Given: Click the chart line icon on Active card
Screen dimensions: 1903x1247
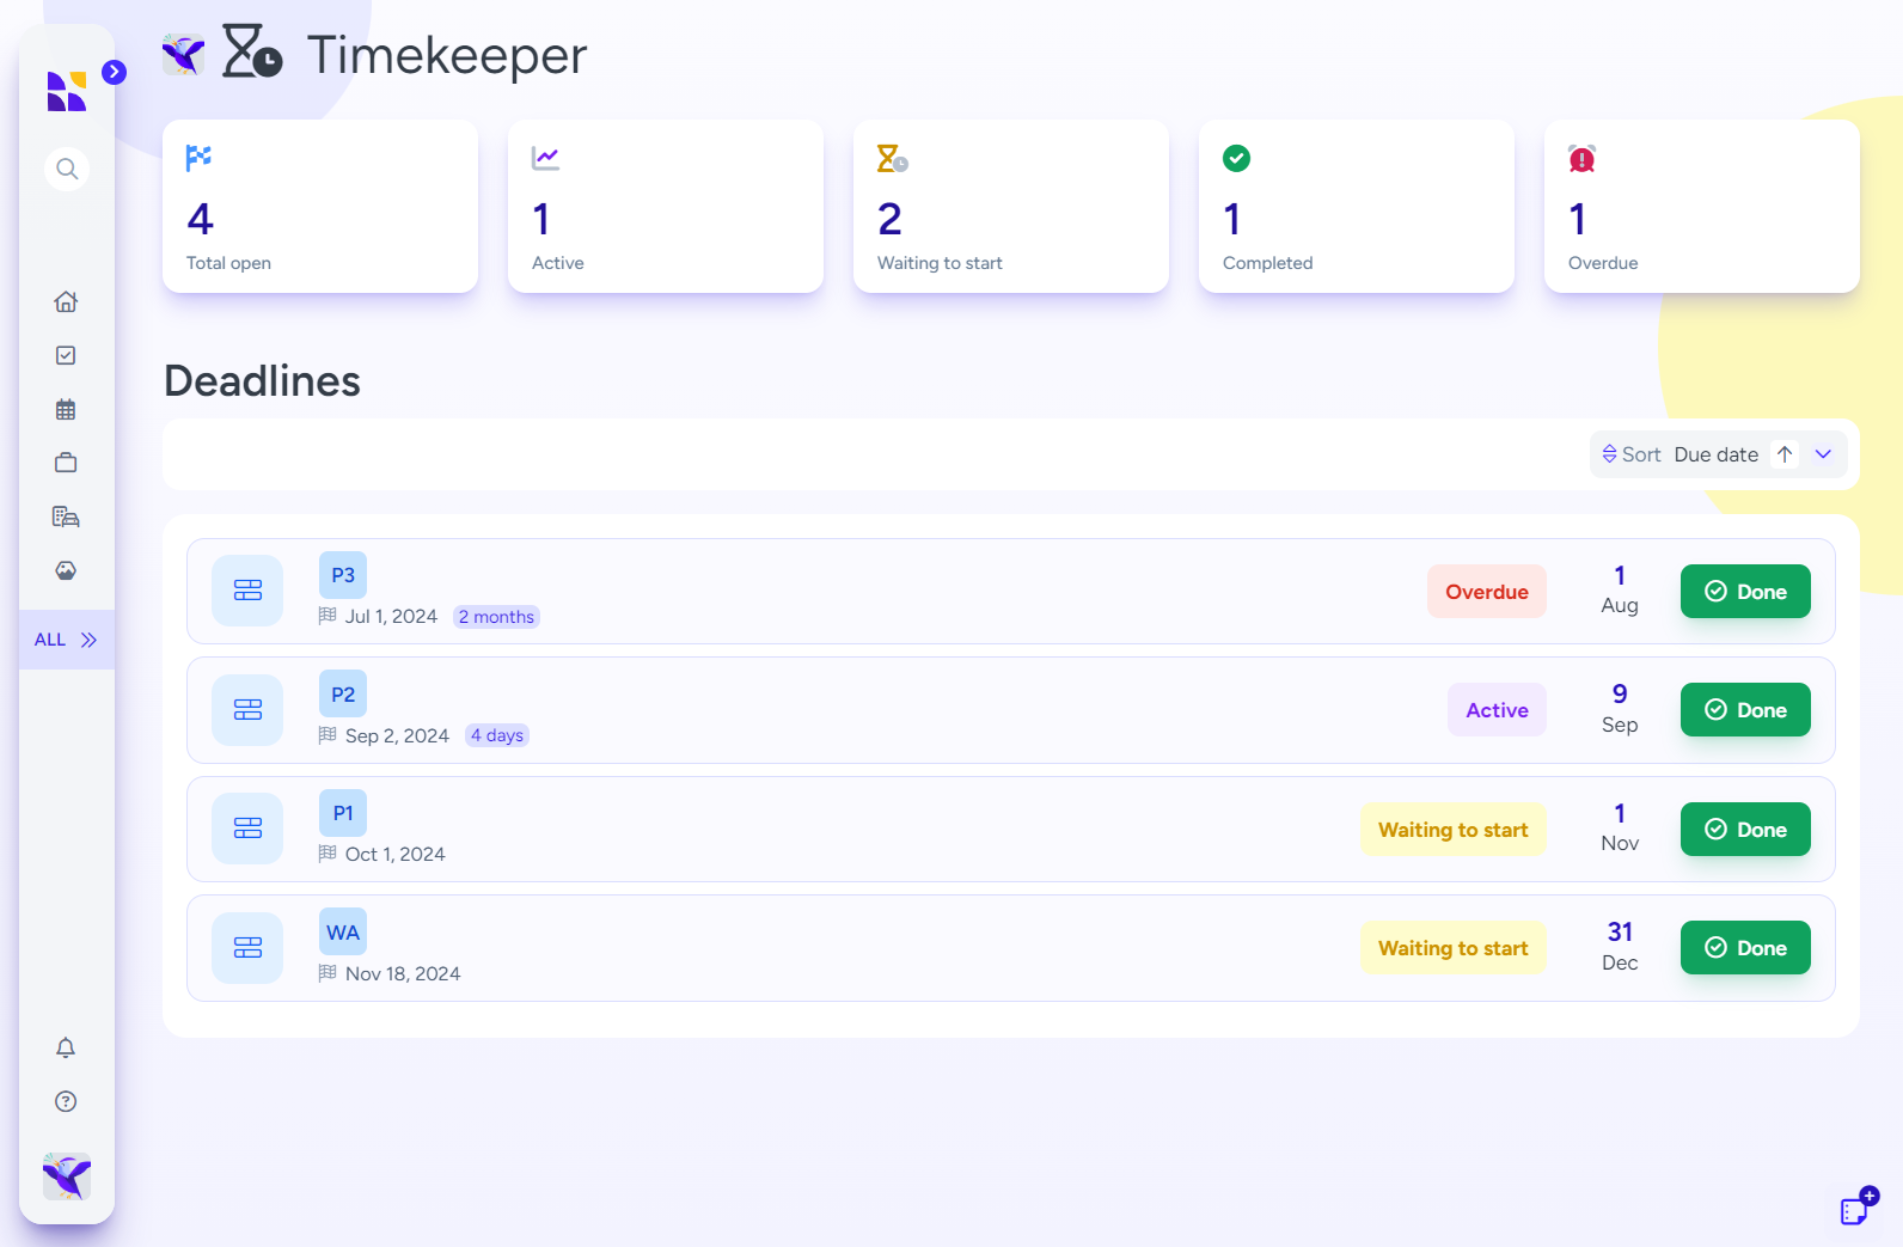Looking at the screenshot, I should pos(545,158).
